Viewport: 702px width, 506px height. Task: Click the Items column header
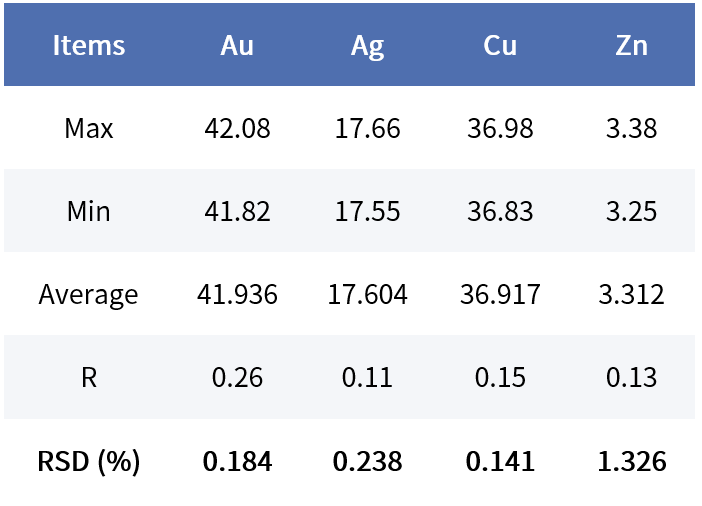point(89,46)
